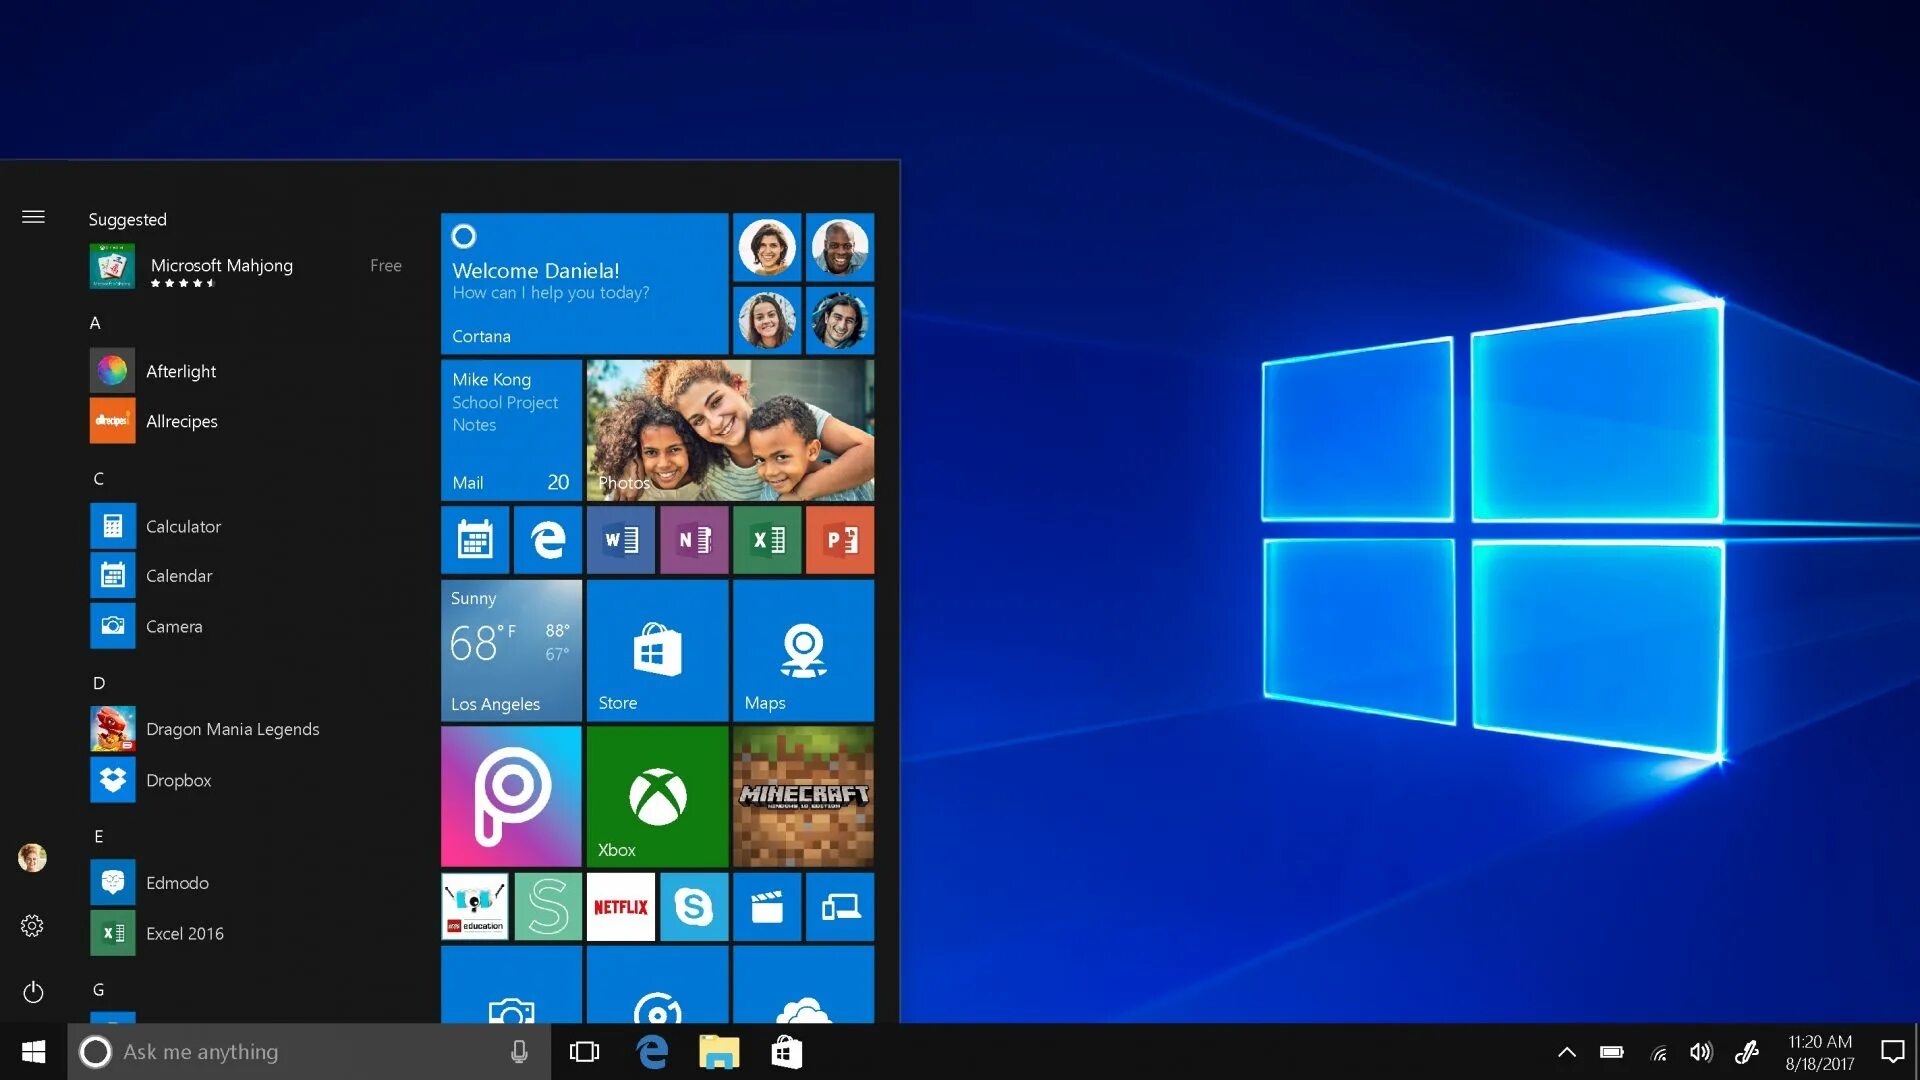Open Microsoft Store tile
Image resolution: width=1920 pixels, height=1080 pixels.
(657, 649)
